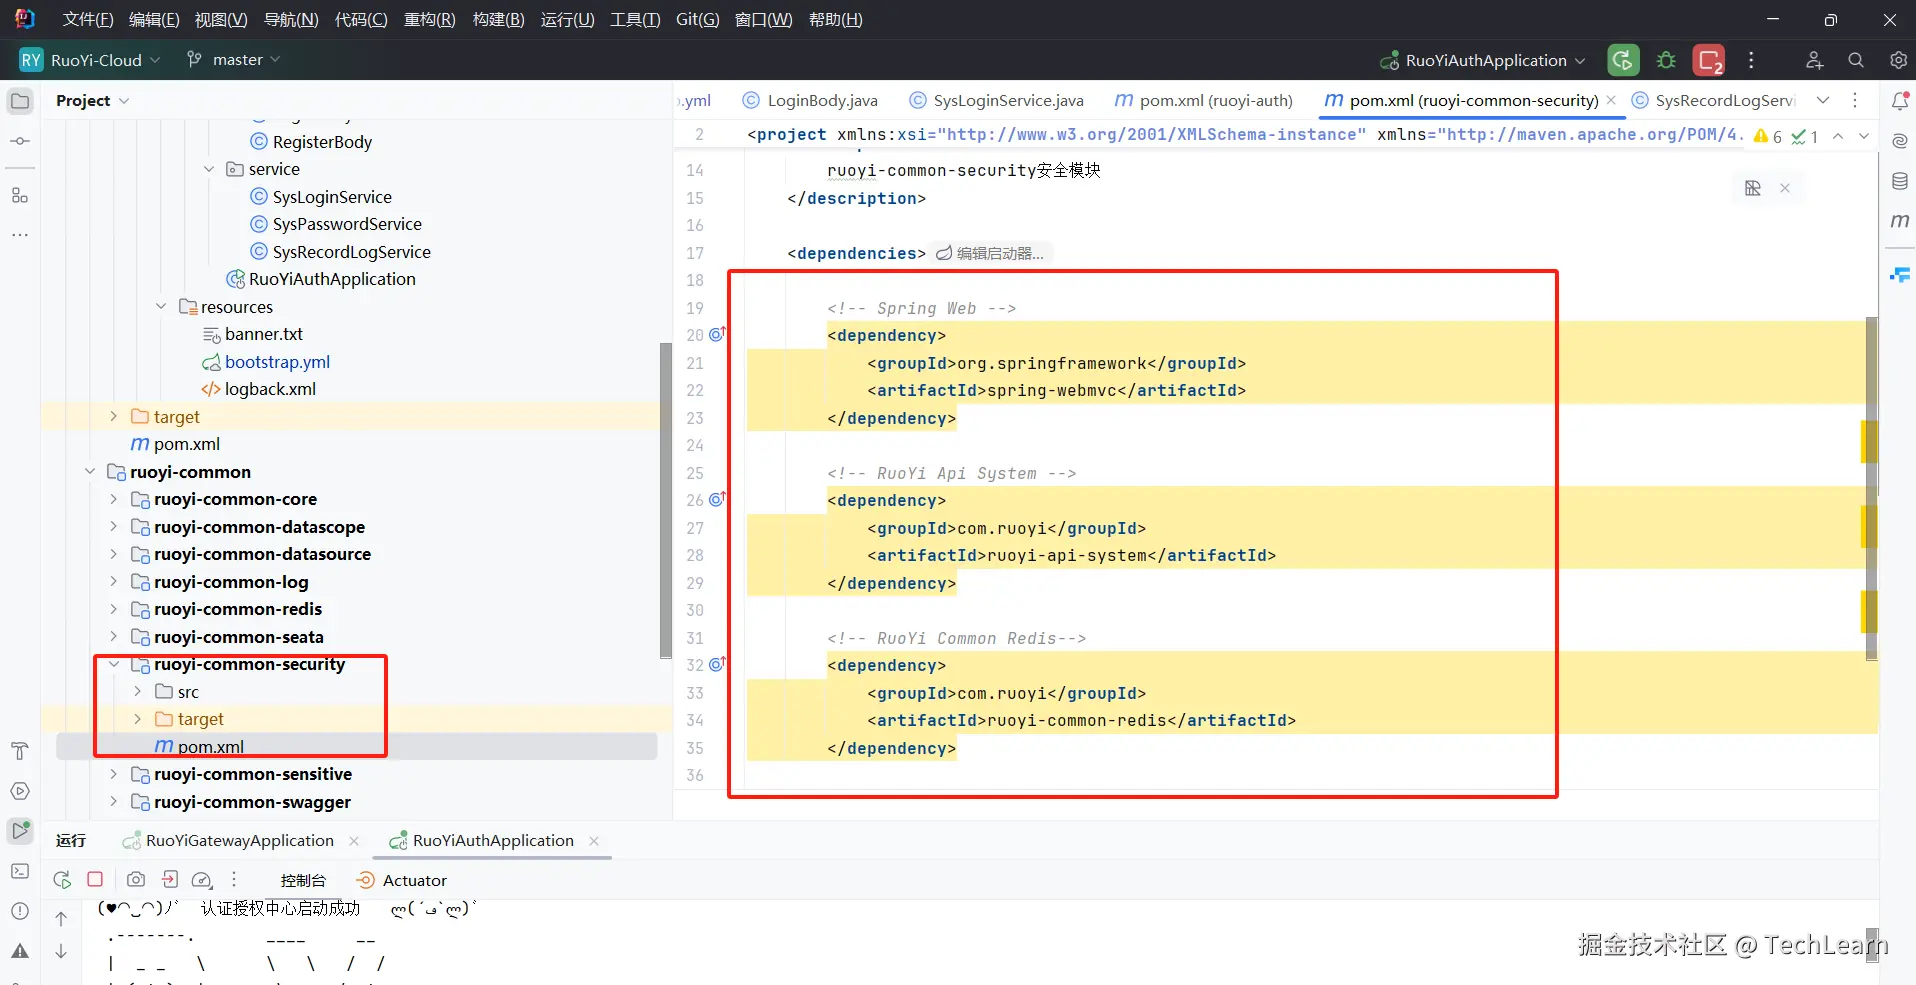
Task: Stop running processes with red stop button
Action: click(x=1708, y=60)
